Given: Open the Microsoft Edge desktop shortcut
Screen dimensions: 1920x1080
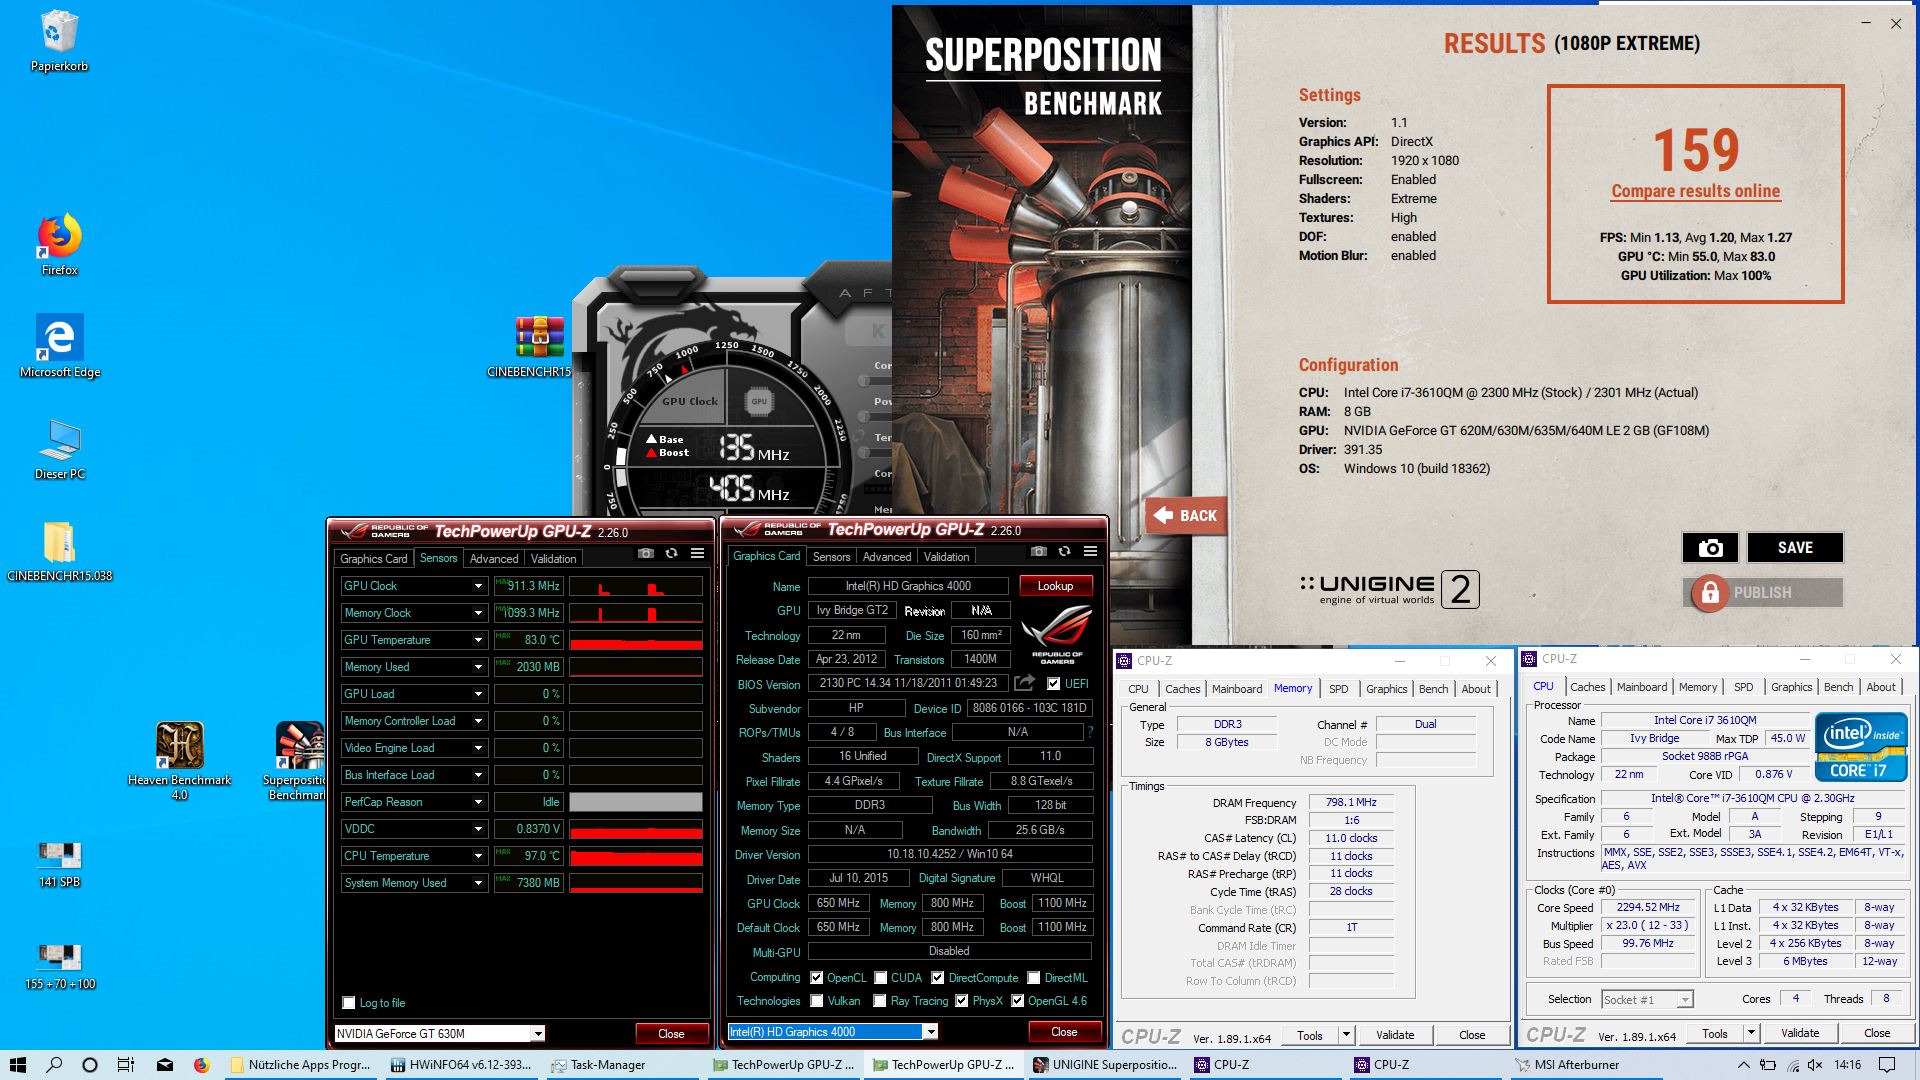Looking at the screenshot, I should 59,346.
